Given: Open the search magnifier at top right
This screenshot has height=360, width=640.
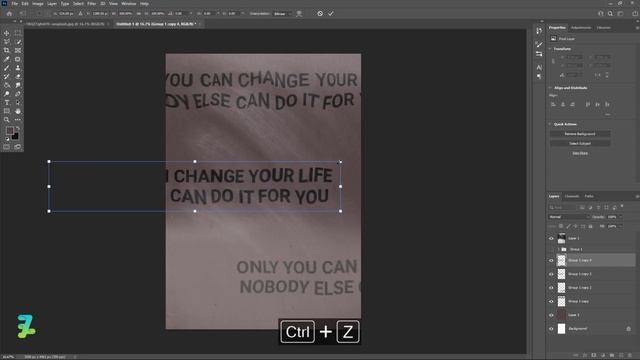Looking at the screenshot, I should [x=610, y=13].
